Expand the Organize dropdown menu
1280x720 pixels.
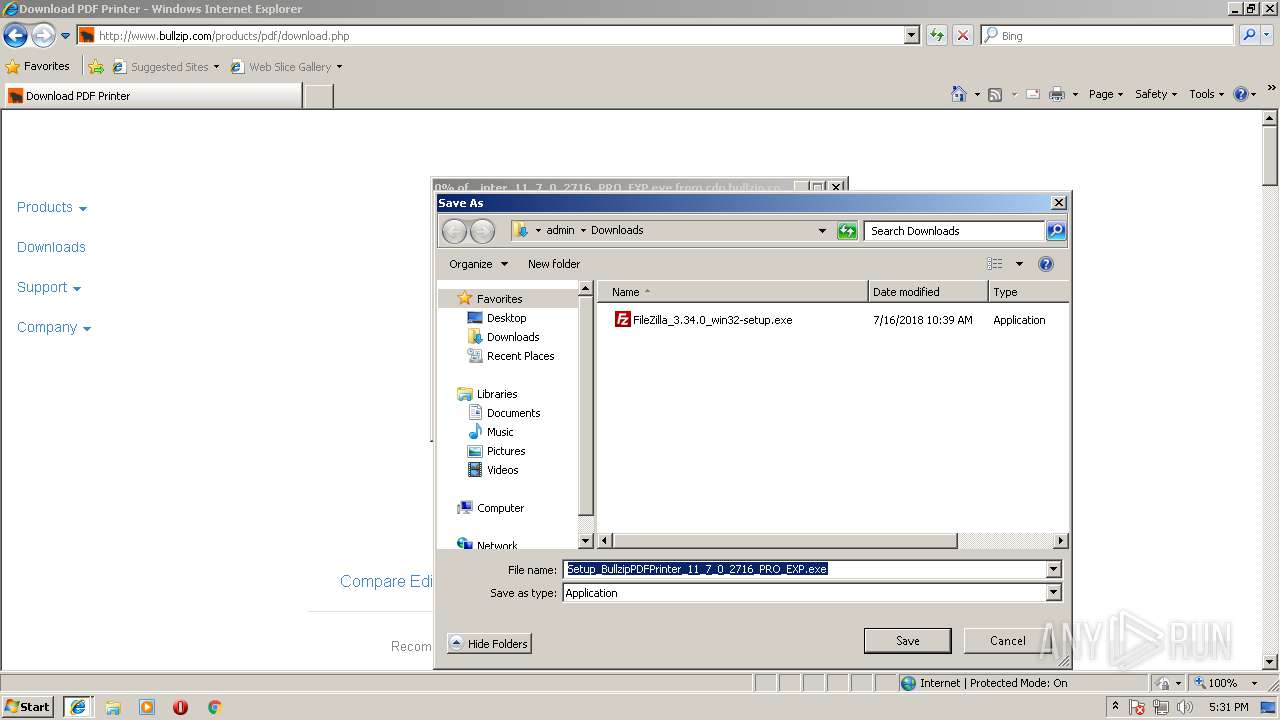point(479,264)
